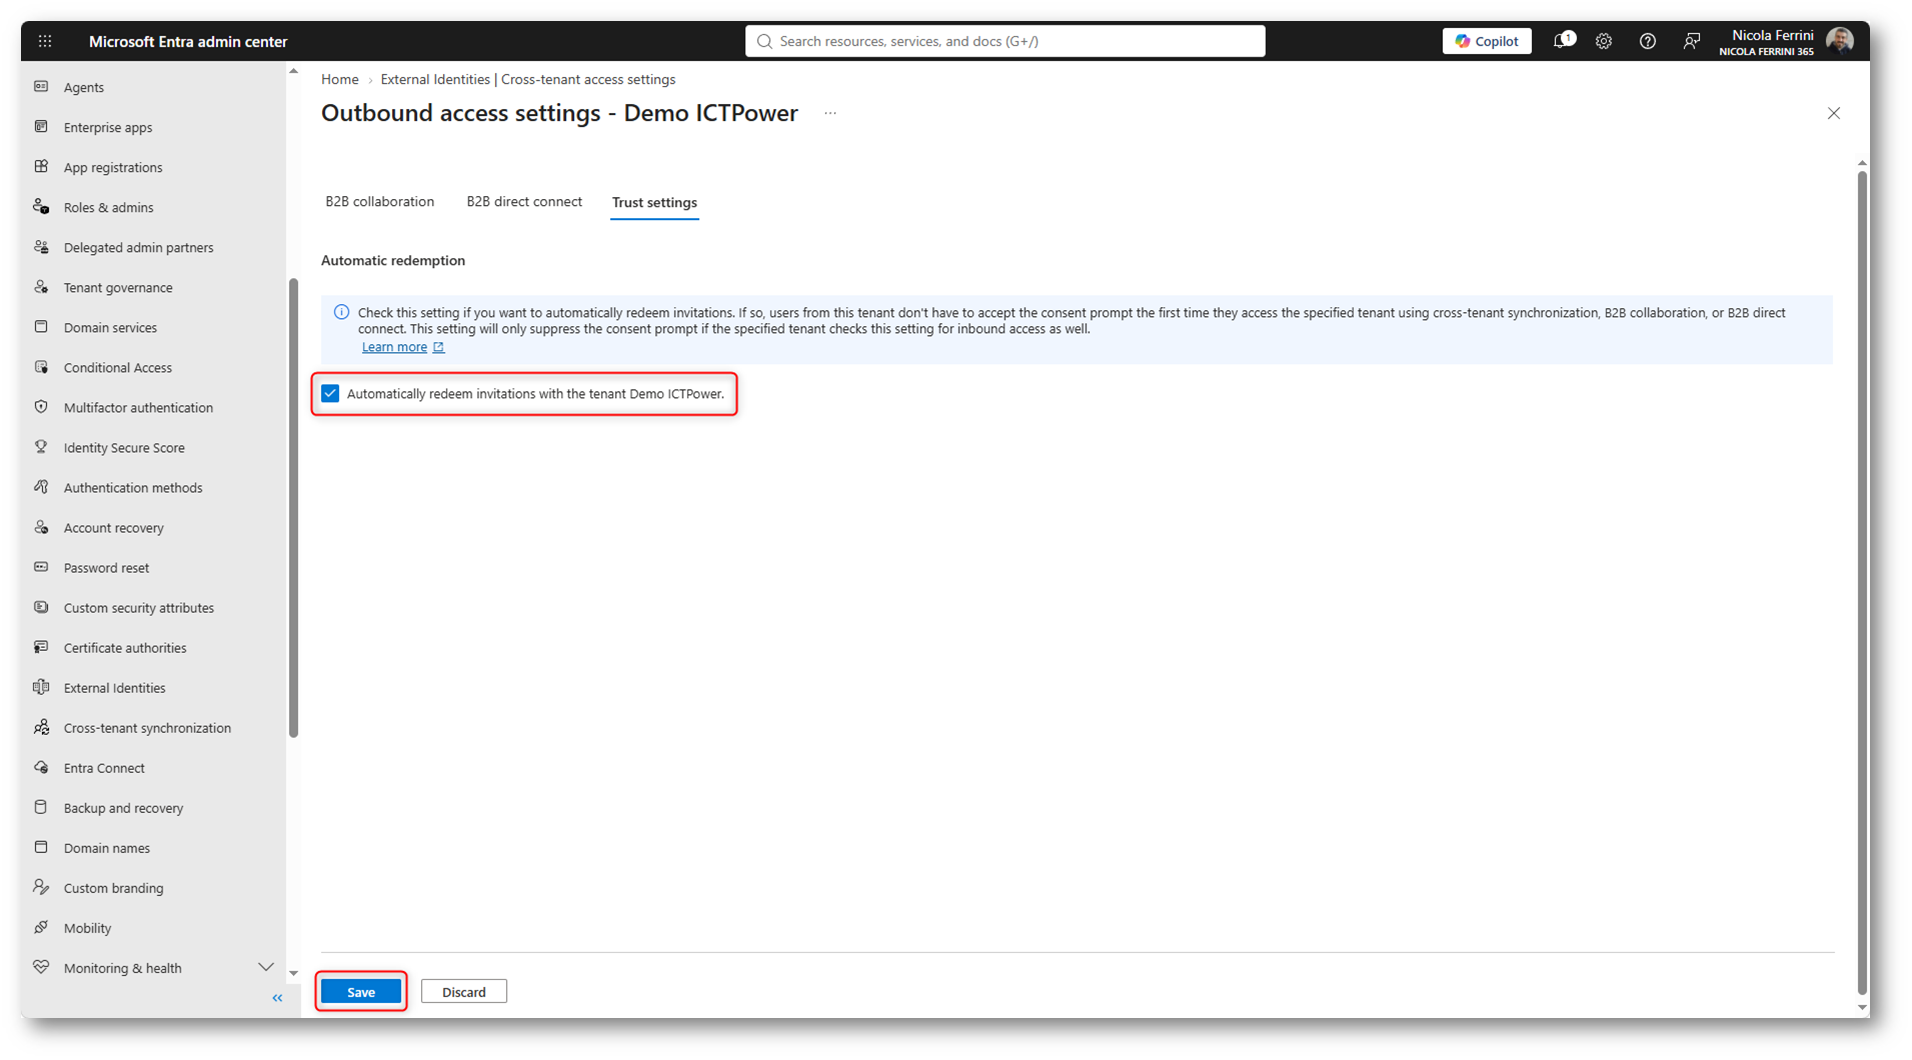Open the Tenant governance menu item
The height and width of the screenshot is (1060, 1912).
118,288
